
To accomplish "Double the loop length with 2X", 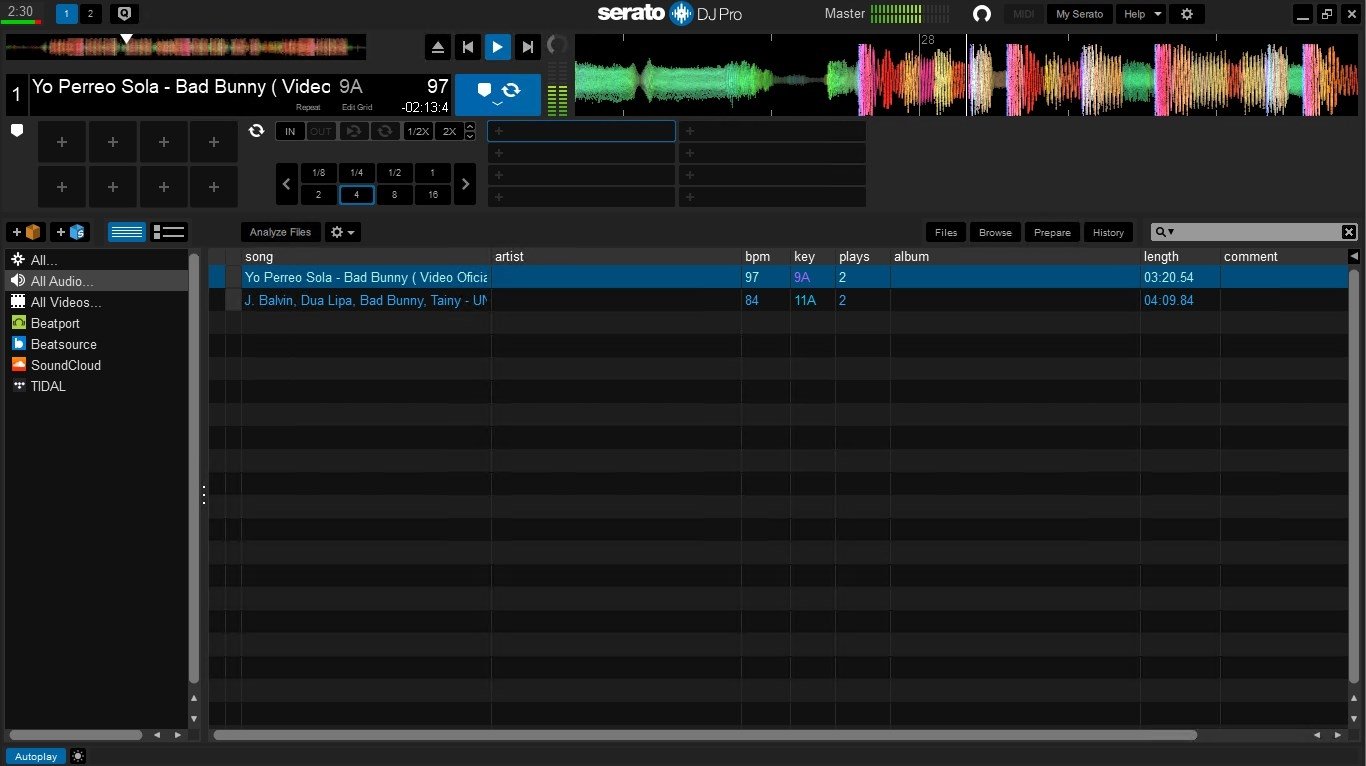I will tap(449, 131).
